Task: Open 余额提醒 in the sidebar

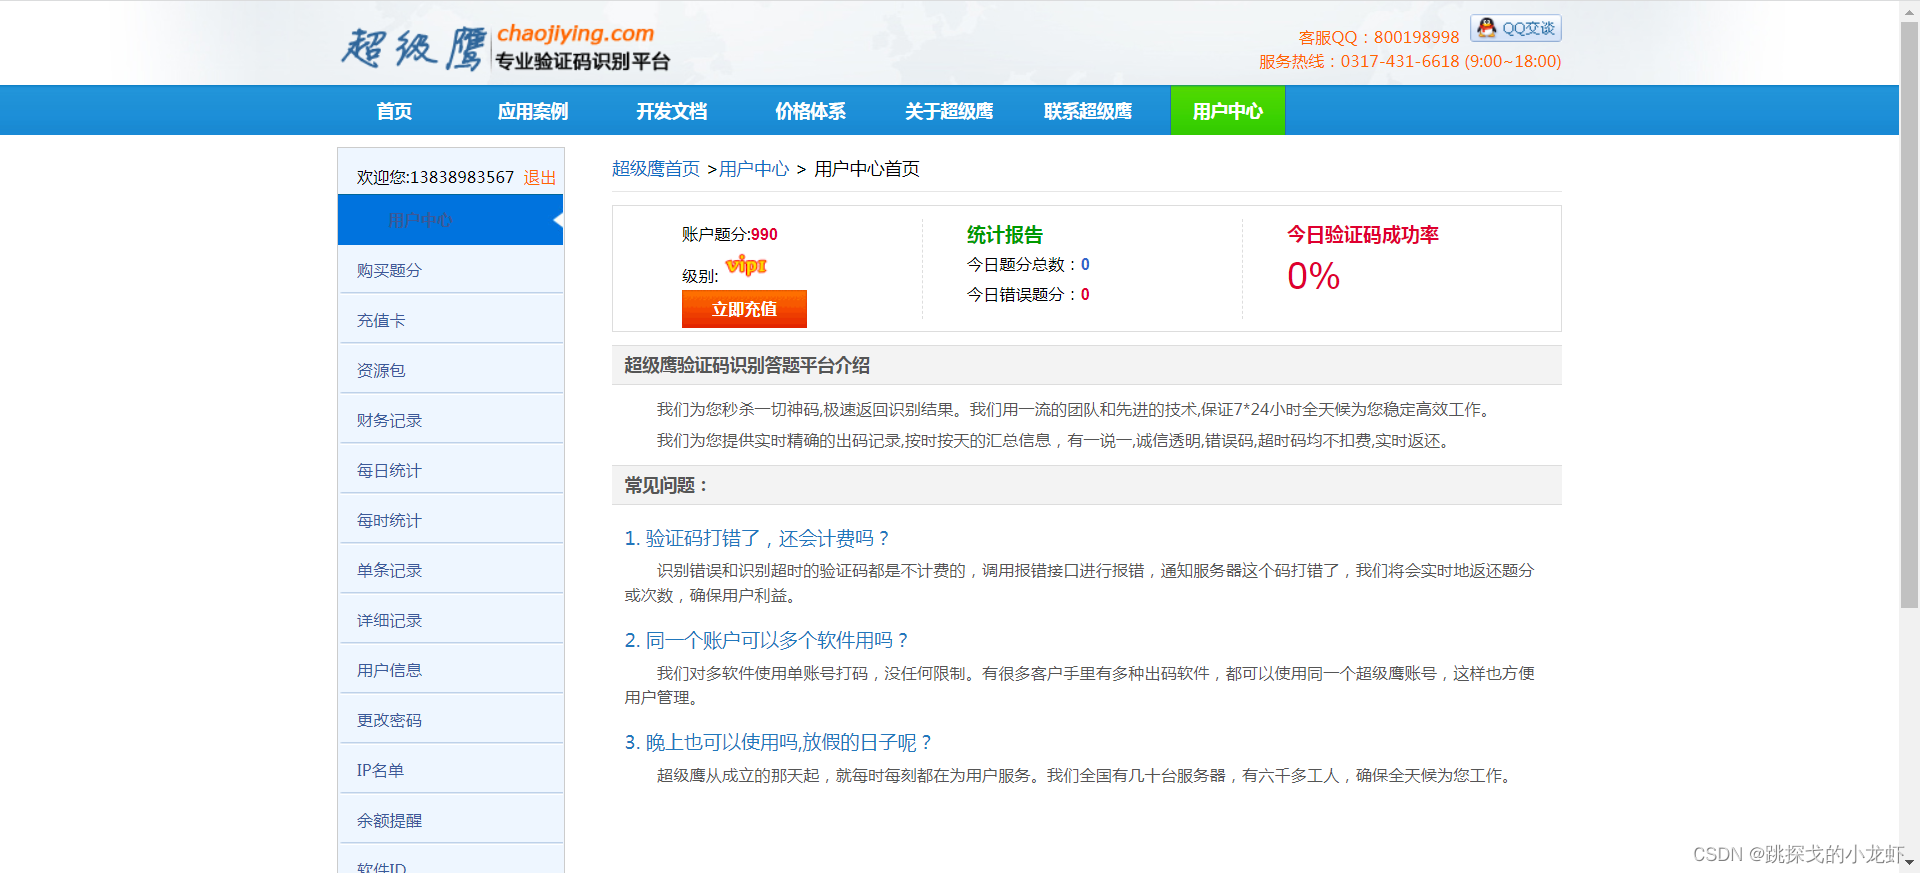Action: click(x=451, y=820)
